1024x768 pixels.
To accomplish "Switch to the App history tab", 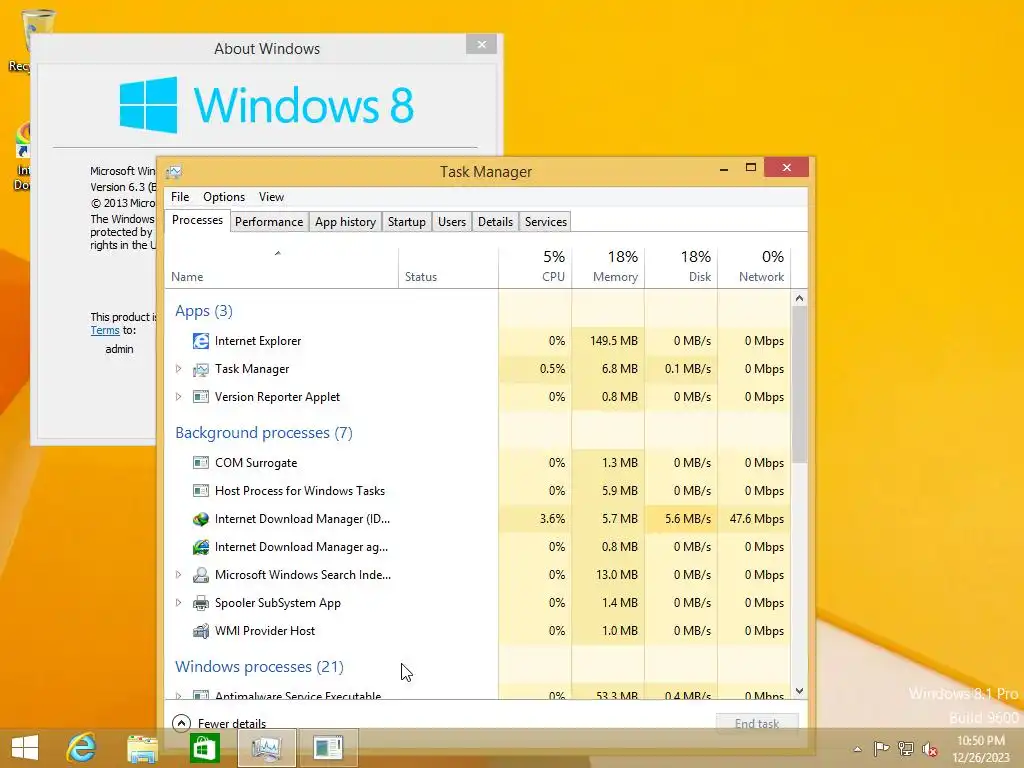I will coord(345,222).
